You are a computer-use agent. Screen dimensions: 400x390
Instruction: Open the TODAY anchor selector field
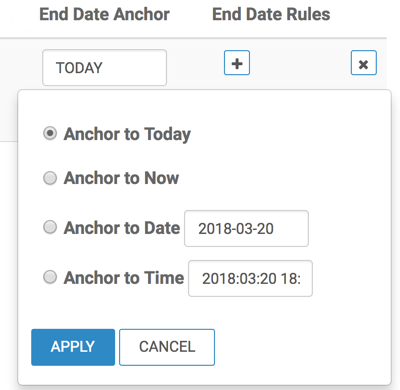pyautogui.click(x=104, y=68)
